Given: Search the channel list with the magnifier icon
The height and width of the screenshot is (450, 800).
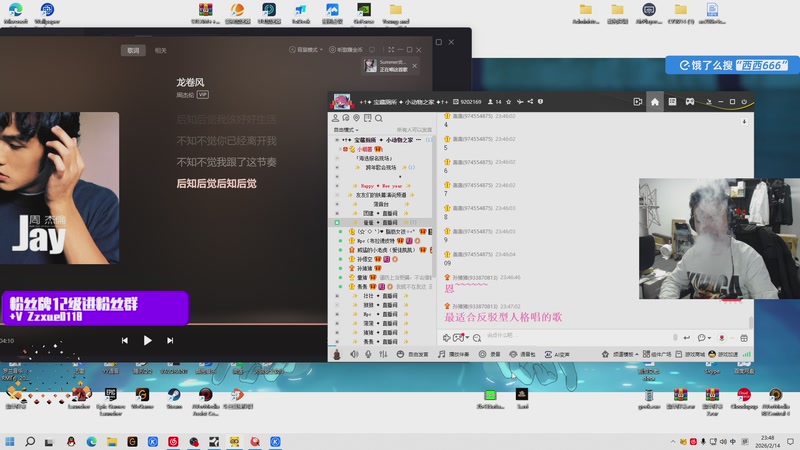Looking at the screenshot, I should [379, 118].
